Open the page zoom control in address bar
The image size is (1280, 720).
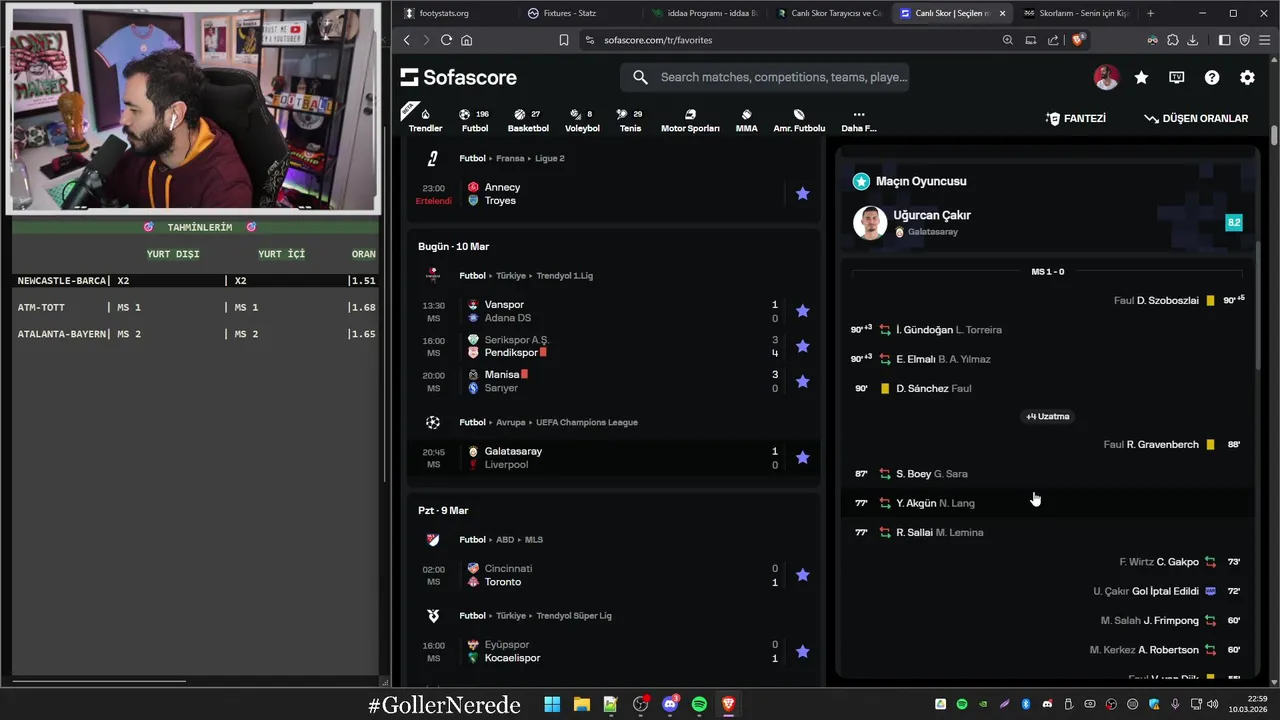pyautogui.click(x=1008, y=40)
